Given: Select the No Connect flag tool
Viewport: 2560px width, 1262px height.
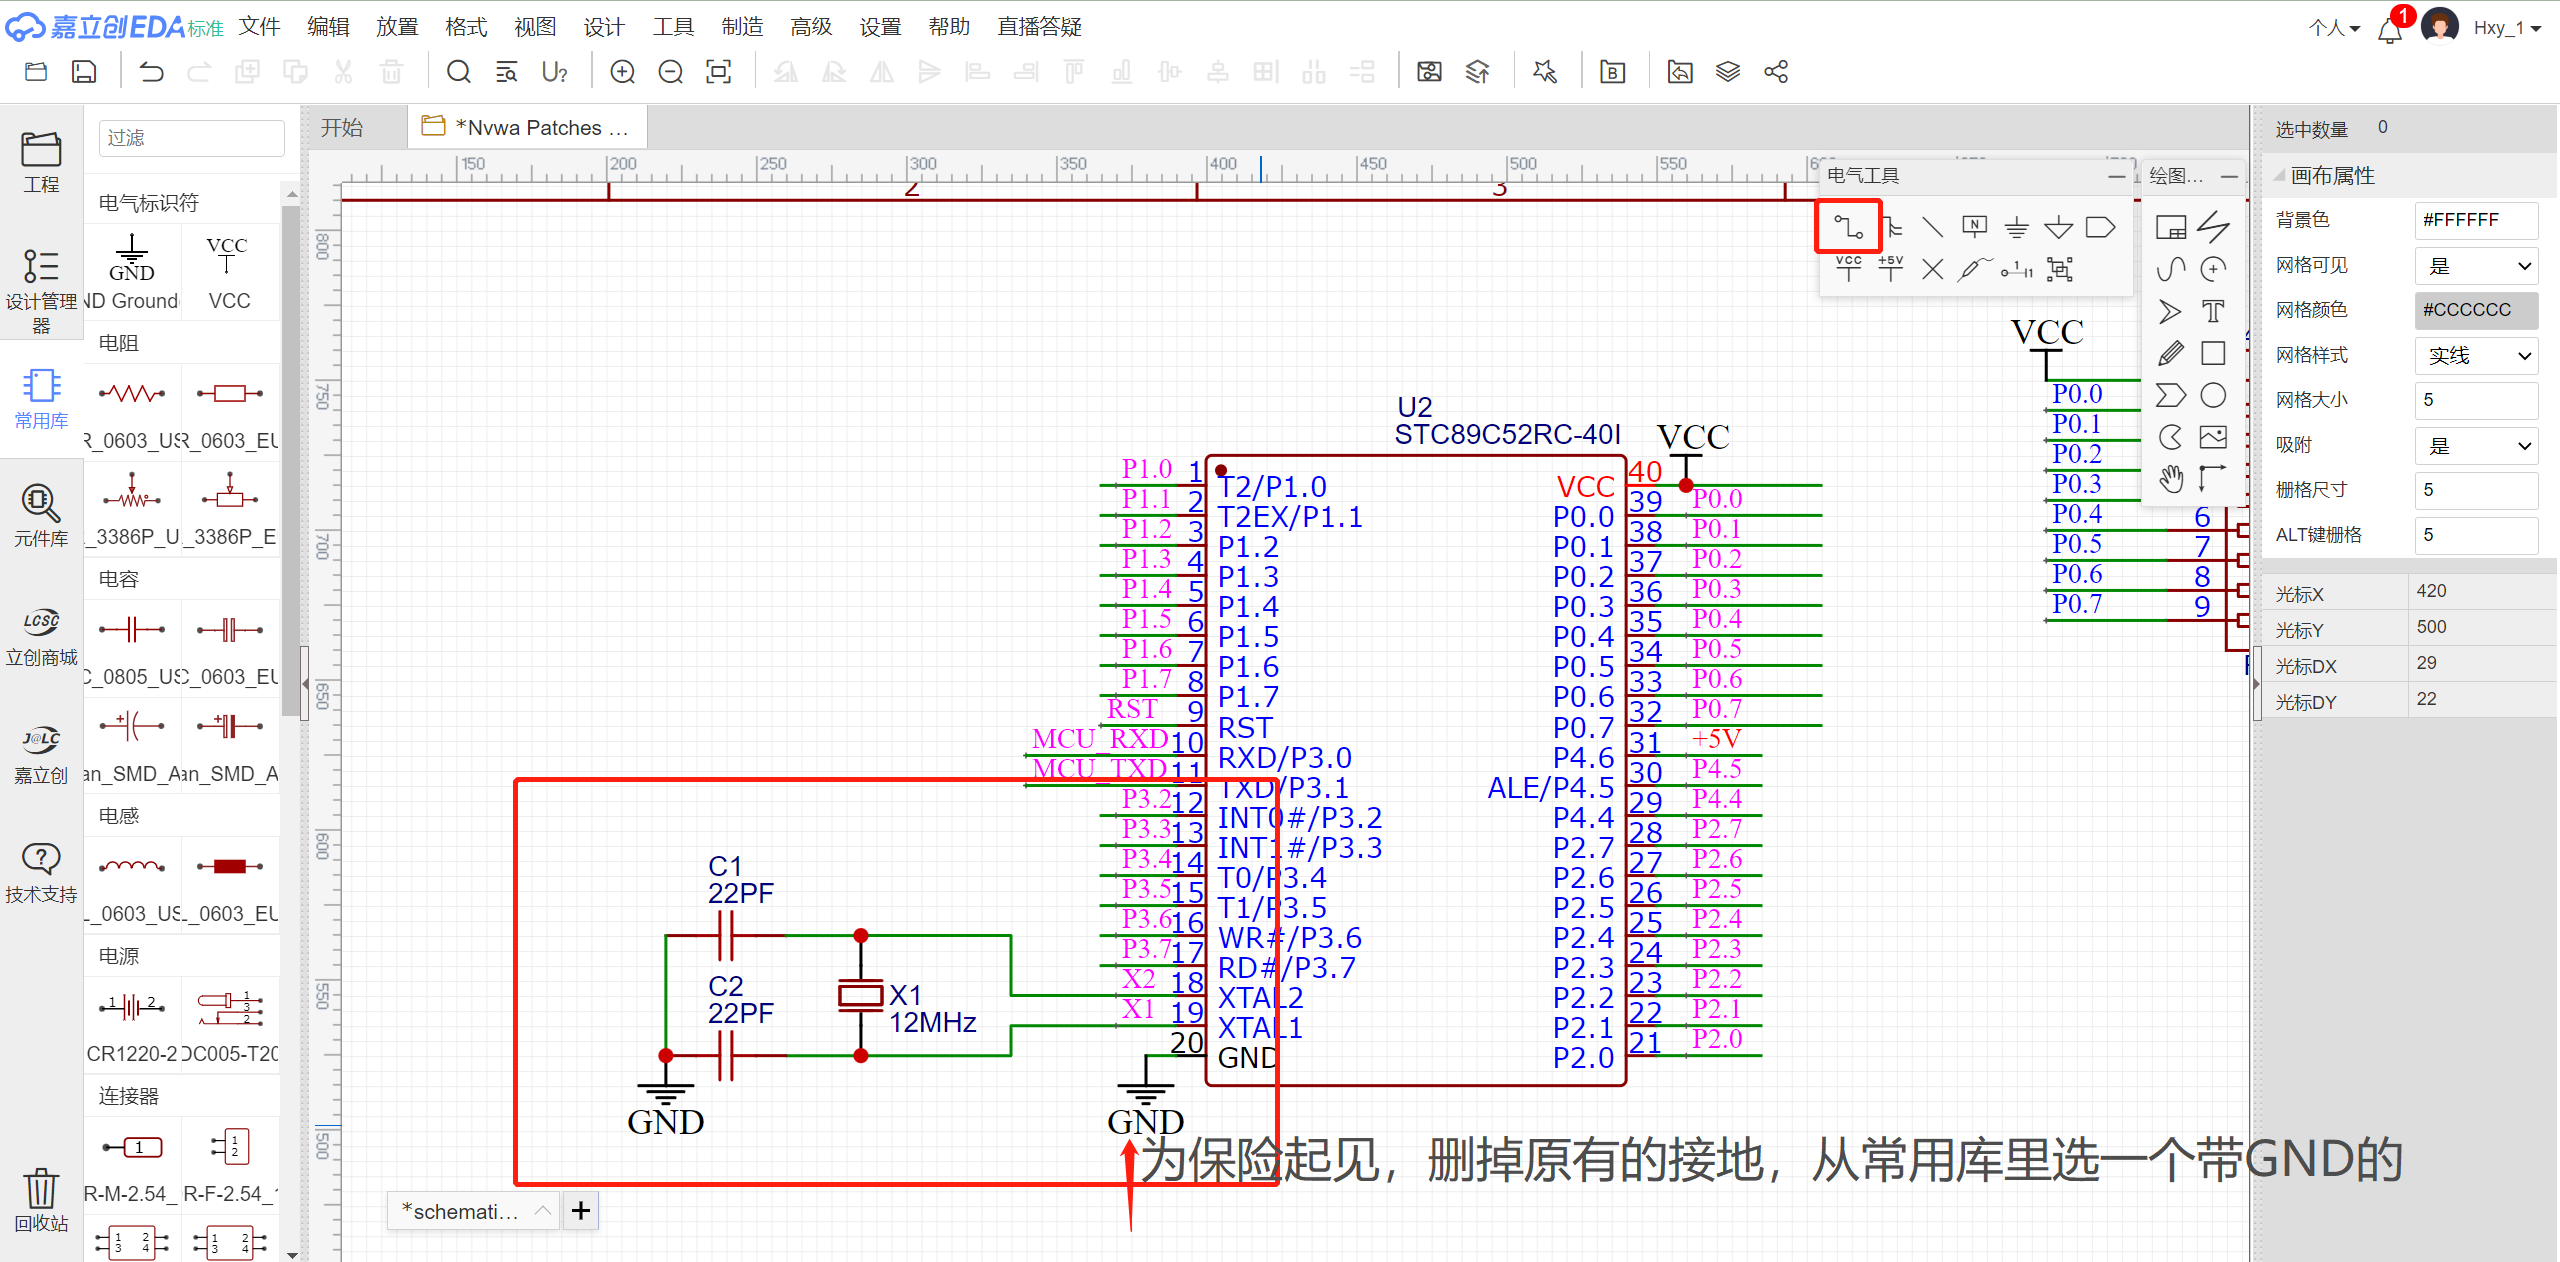Looking at the screenshot, I should pos(1932,269).
